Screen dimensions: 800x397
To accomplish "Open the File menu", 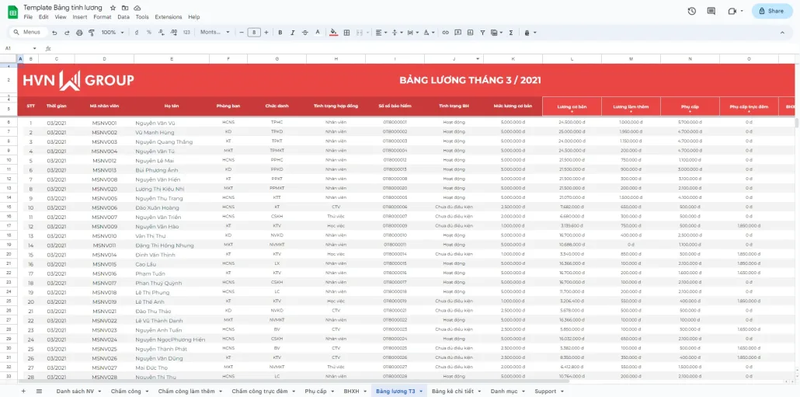I will [x=28, y=17].
